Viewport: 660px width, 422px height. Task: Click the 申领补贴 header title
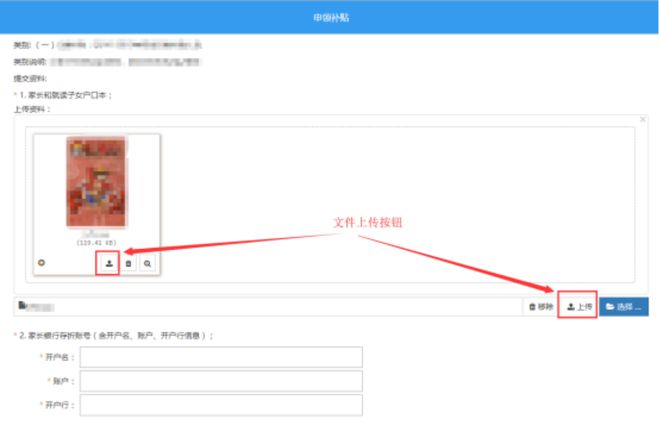click(x=331, y=18)
